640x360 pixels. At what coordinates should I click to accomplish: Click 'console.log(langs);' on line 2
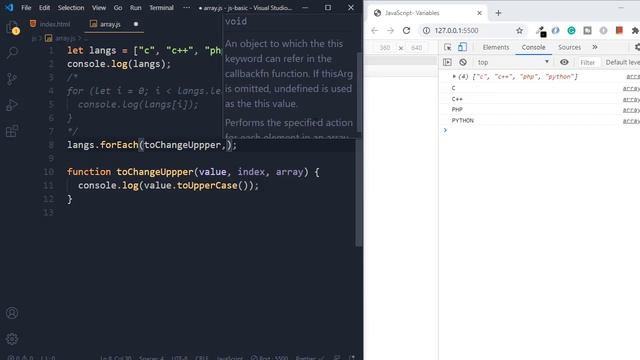click(x=119, y=64)
